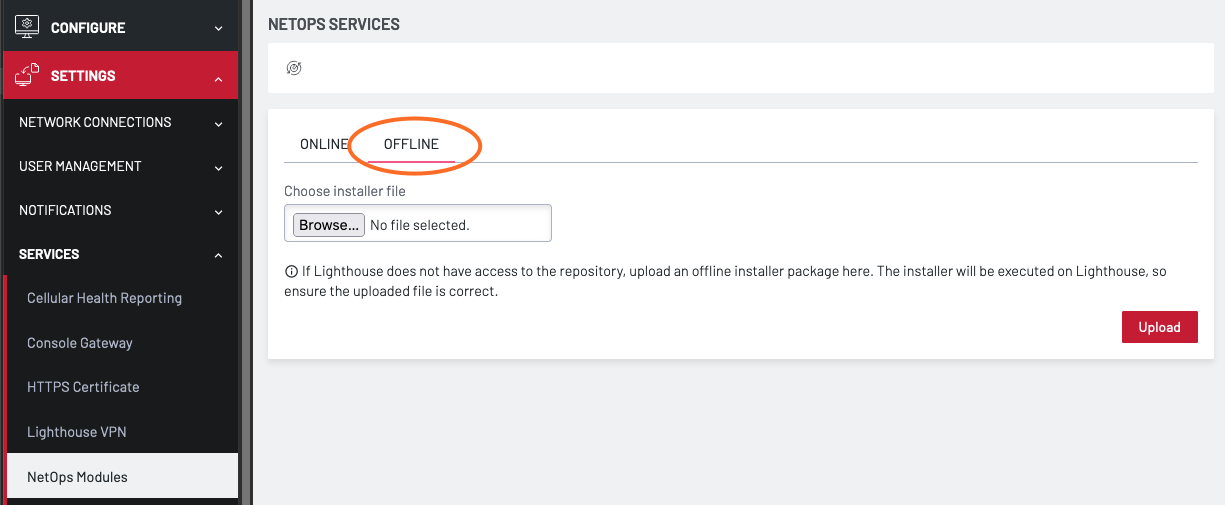Collapse the Services chevron
This screenshot has height=505, width=1225.
pos(219,256)
